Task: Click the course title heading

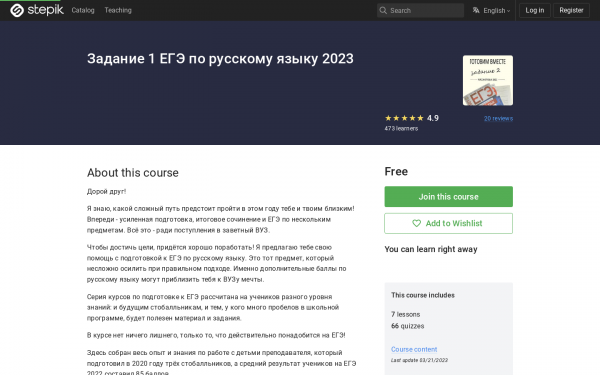Action: (220, 59)
